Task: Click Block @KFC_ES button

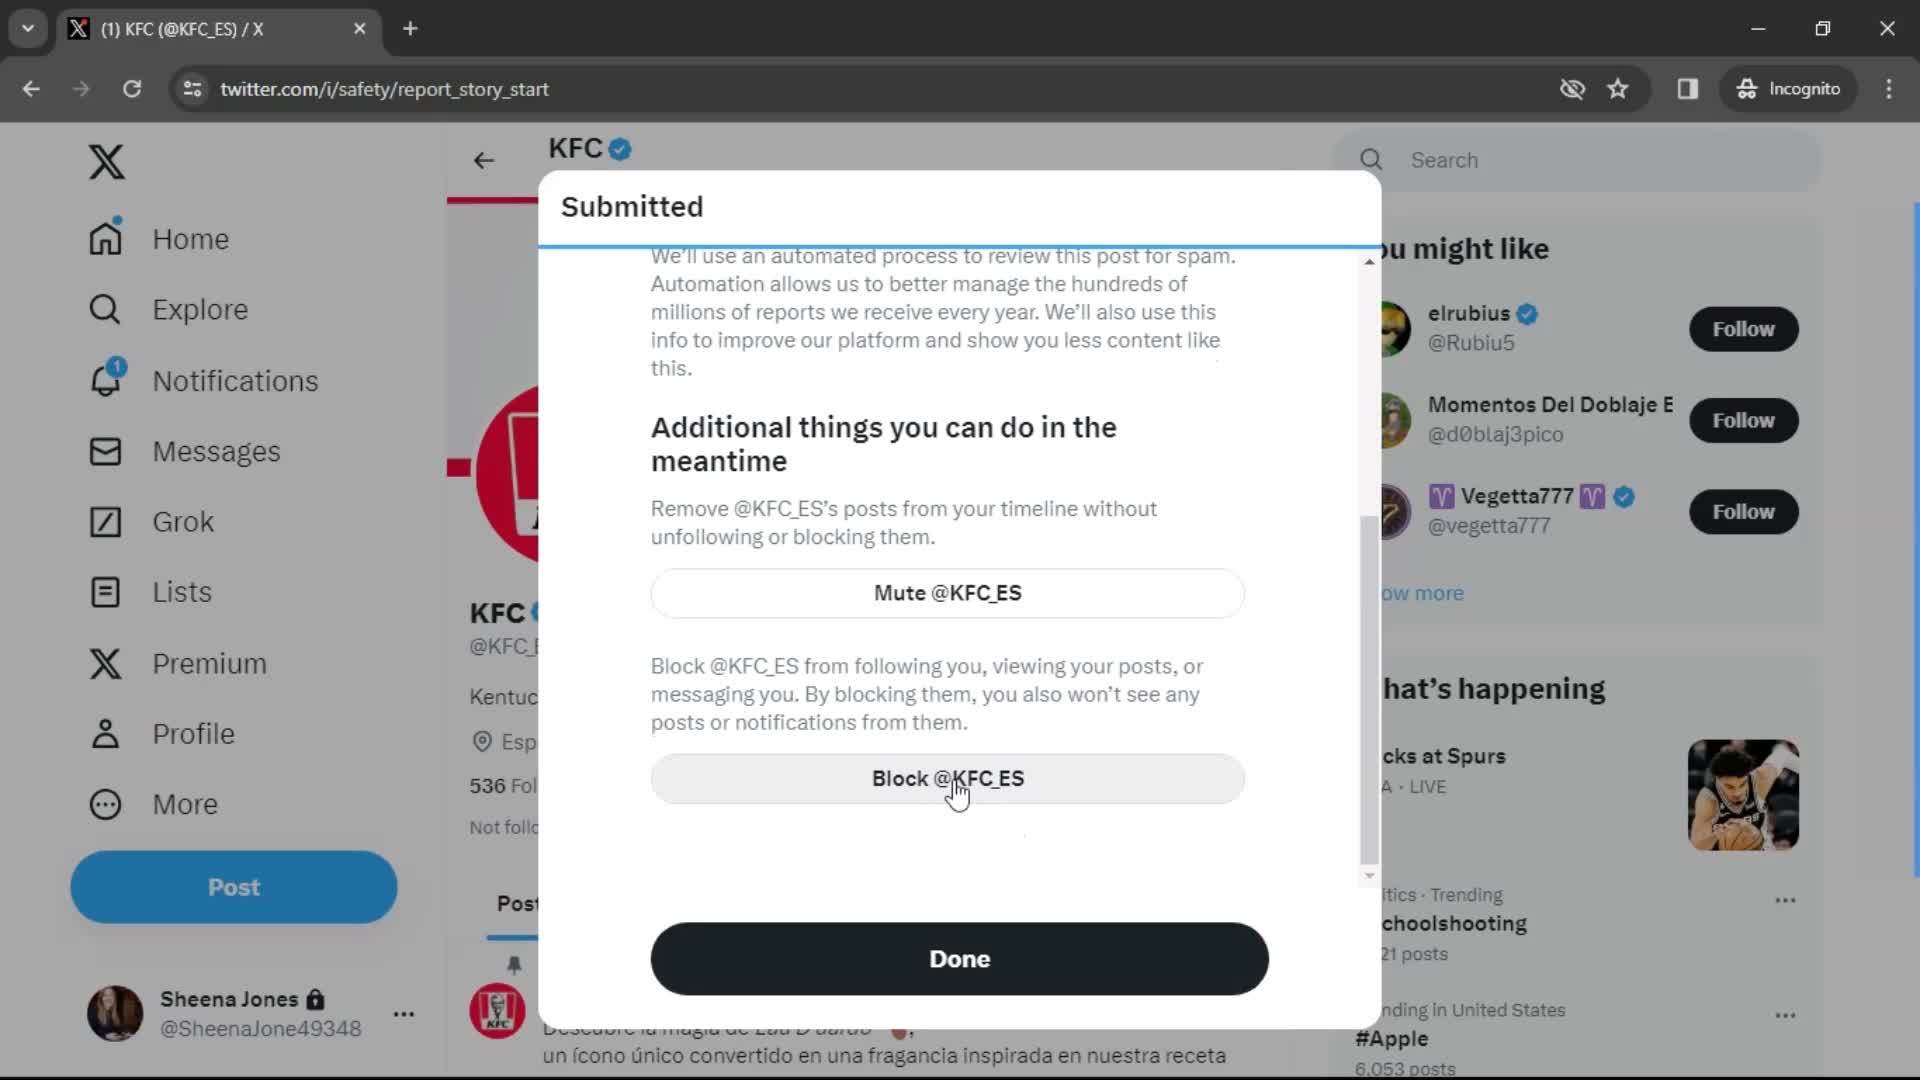Action: (x=947, y=778)
